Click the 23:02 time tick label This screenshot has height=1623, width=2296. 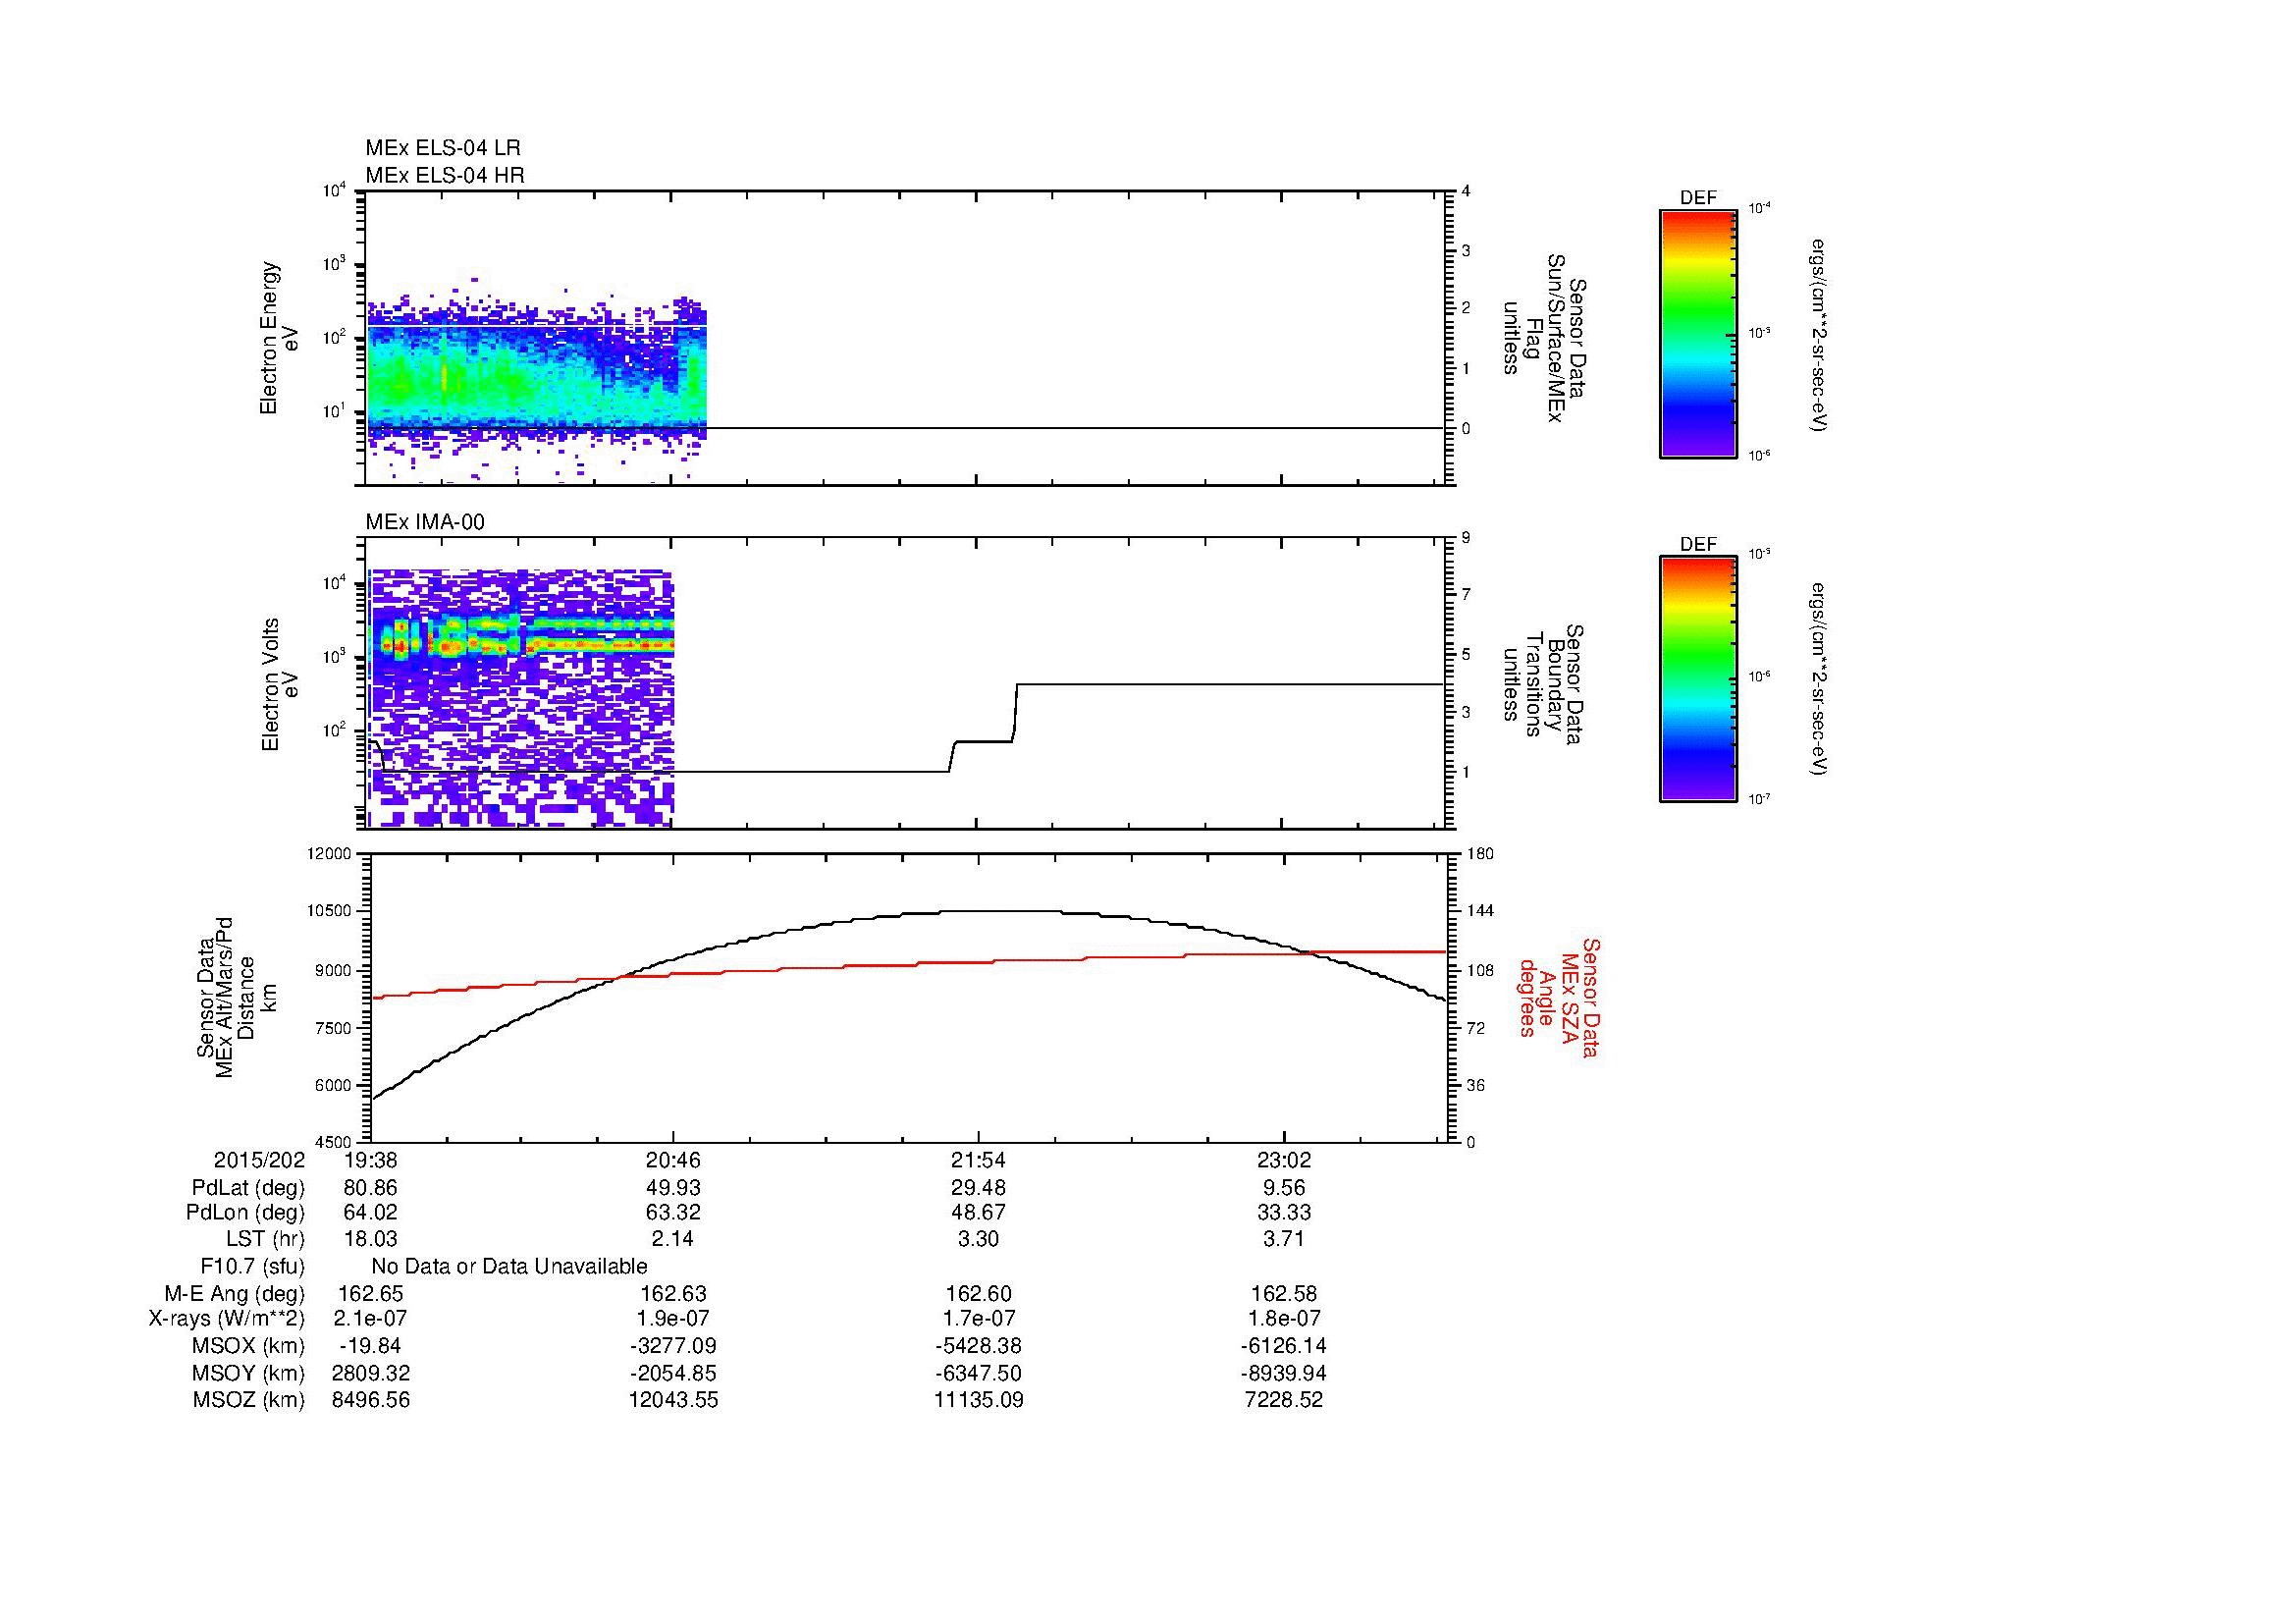1283,1161
